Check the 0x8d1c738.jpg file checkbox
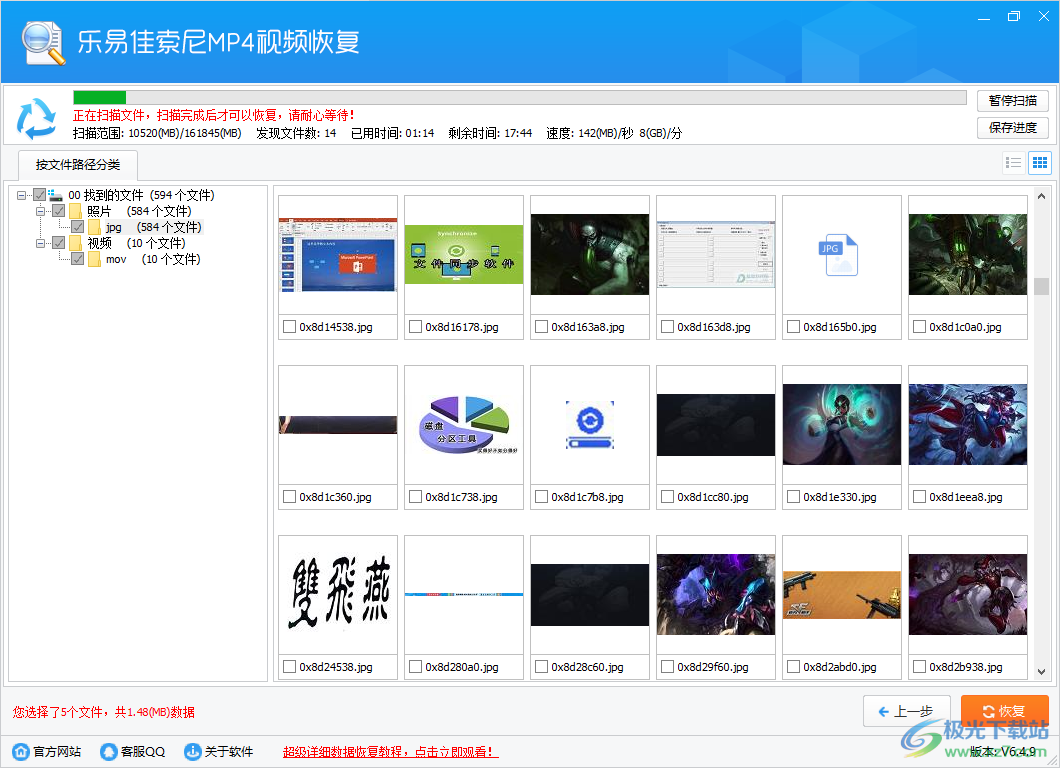The image size is (1060, 768). click(x=415, y=497)
